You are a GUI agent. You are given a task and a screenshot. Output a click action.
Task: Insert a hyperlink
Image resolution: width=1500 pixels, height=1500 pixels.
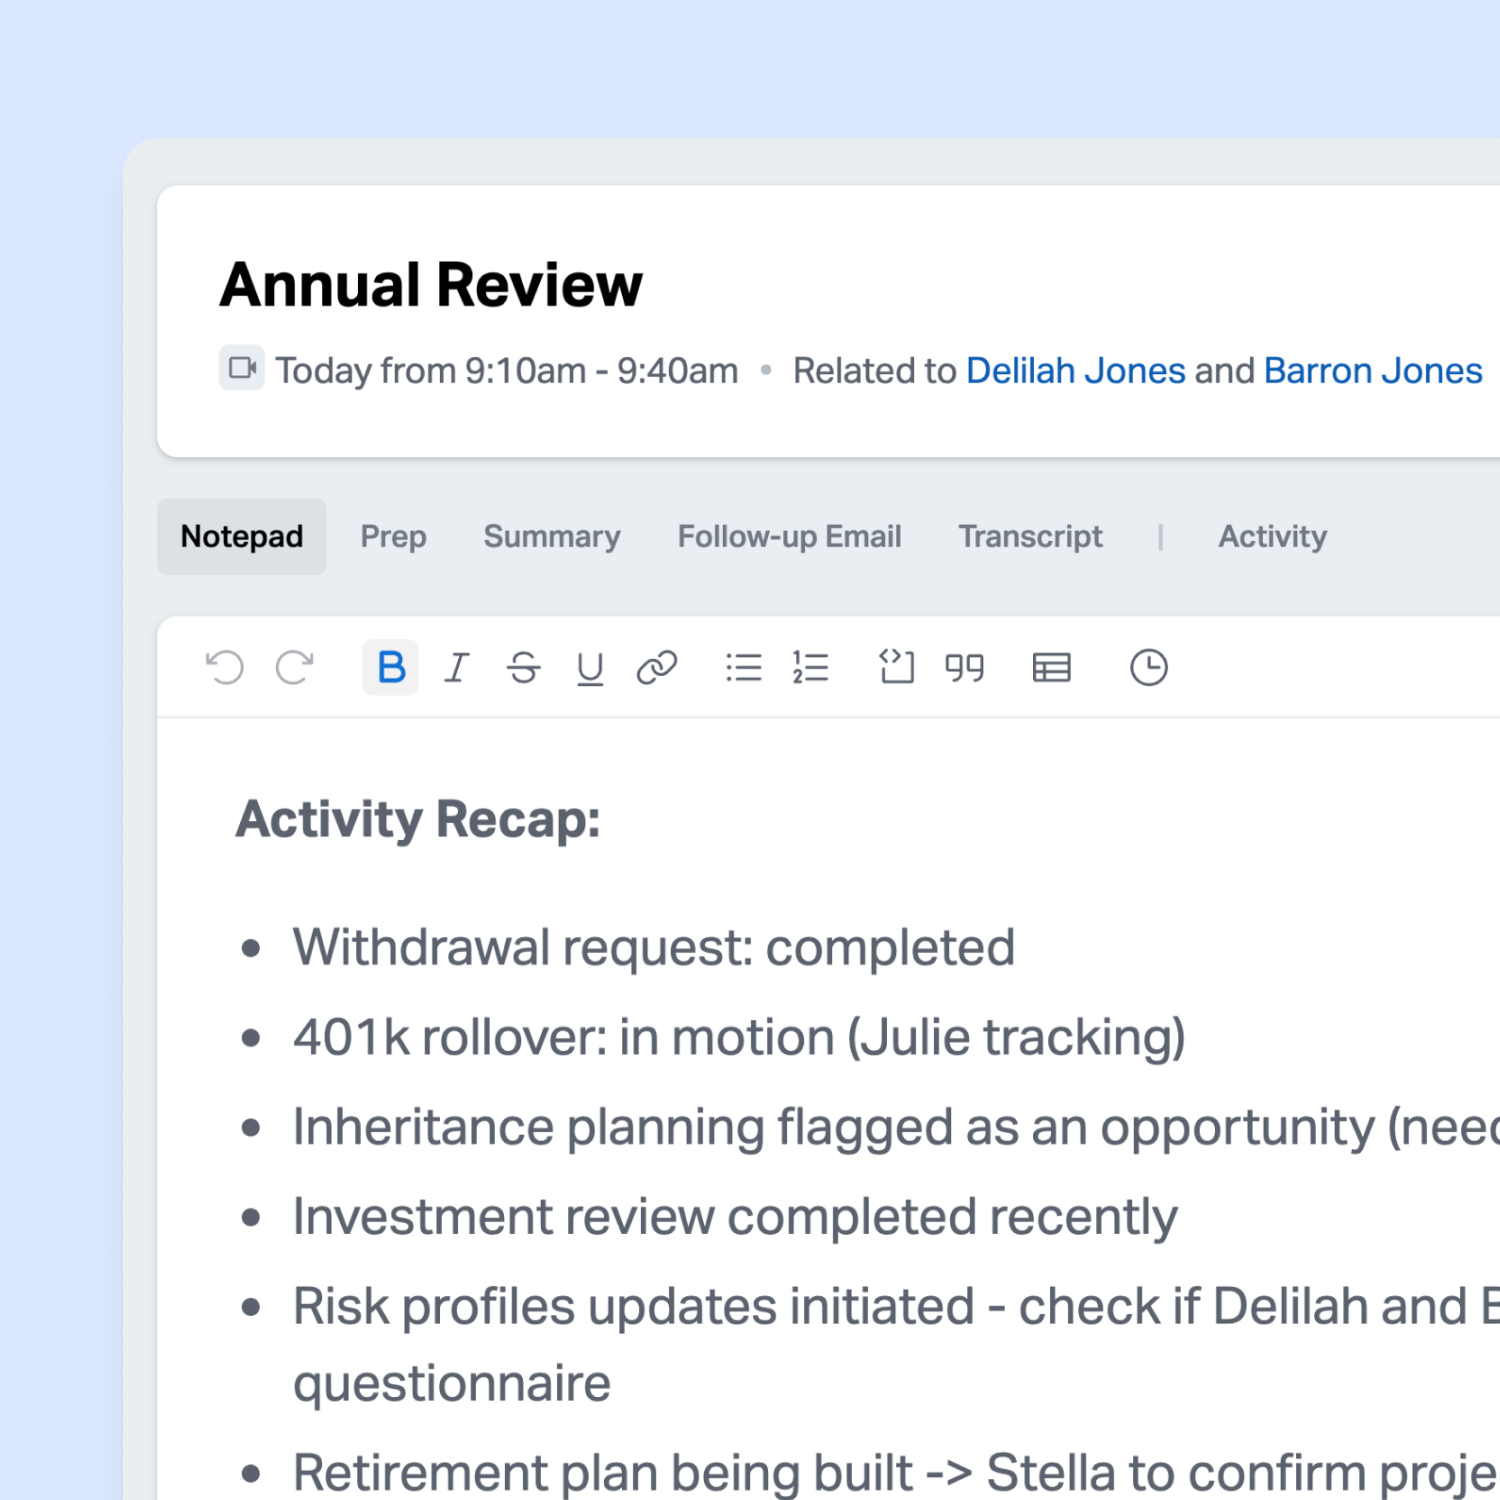coord(657,667)
